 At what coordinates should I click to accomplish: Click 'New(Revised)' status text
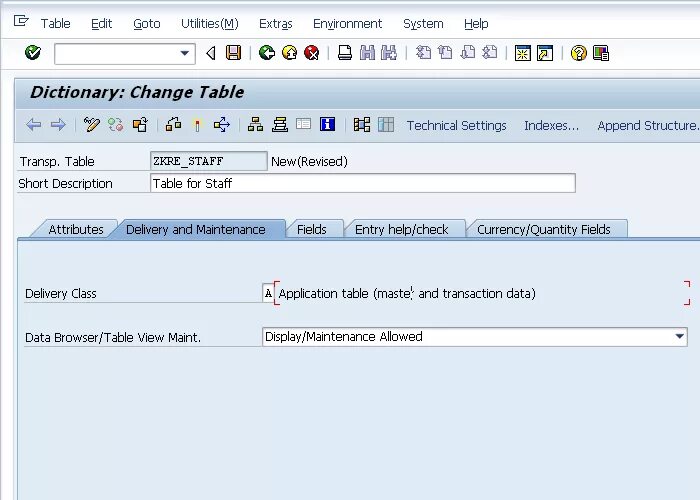[309, 162]
